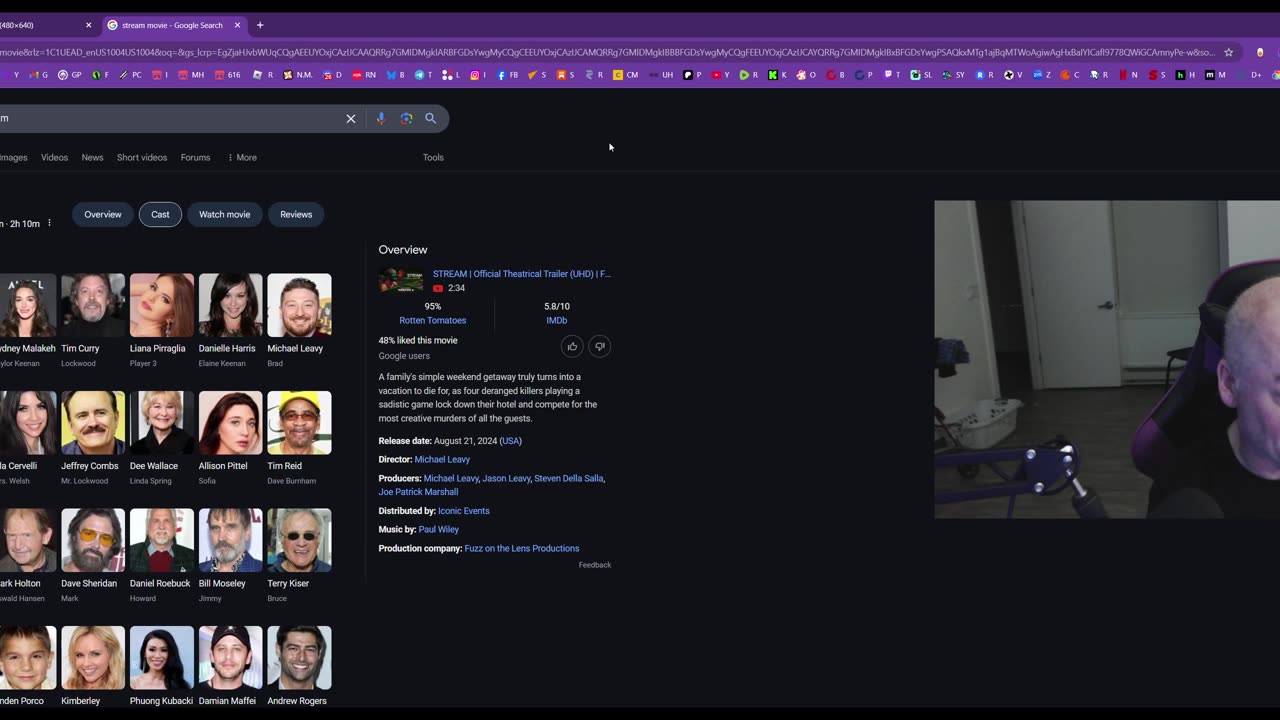
Task: Play the STREAM Official Theatrical Trailer link
Action: point(521,273)
